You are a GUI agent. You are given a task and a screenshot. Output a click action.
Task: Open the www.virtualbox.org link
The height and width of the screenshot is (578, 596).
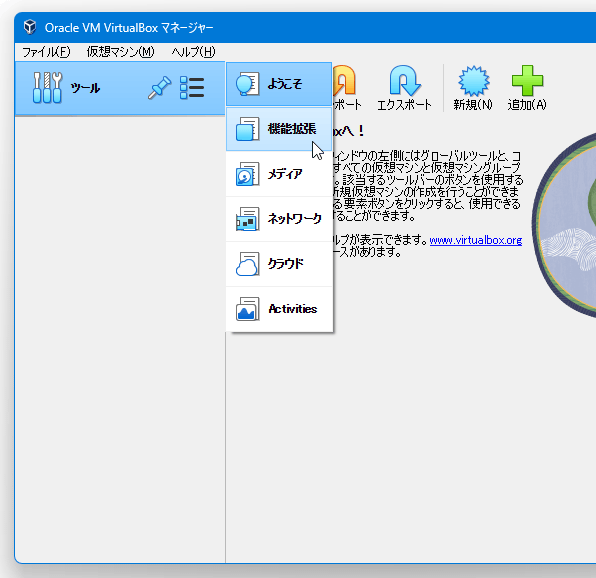click(x=476, y=240)
